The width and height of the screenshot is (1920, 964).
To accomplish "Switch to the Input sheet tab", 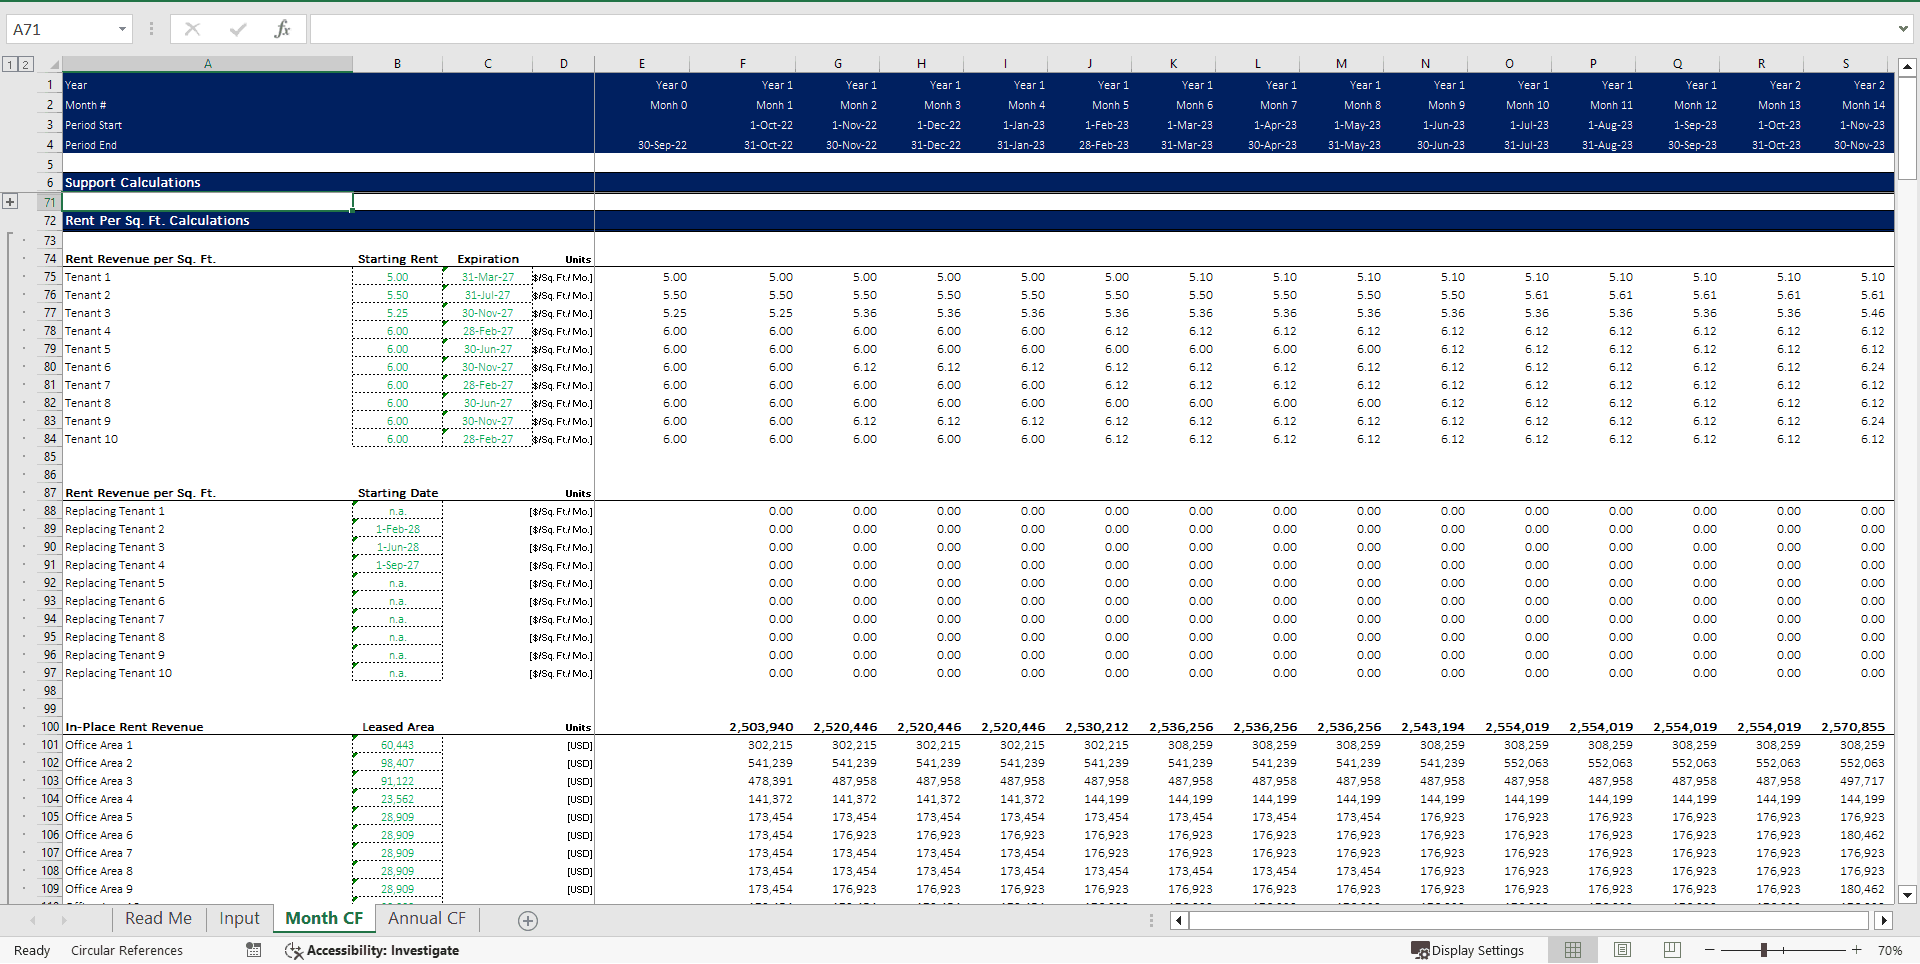I will point(238,918).
